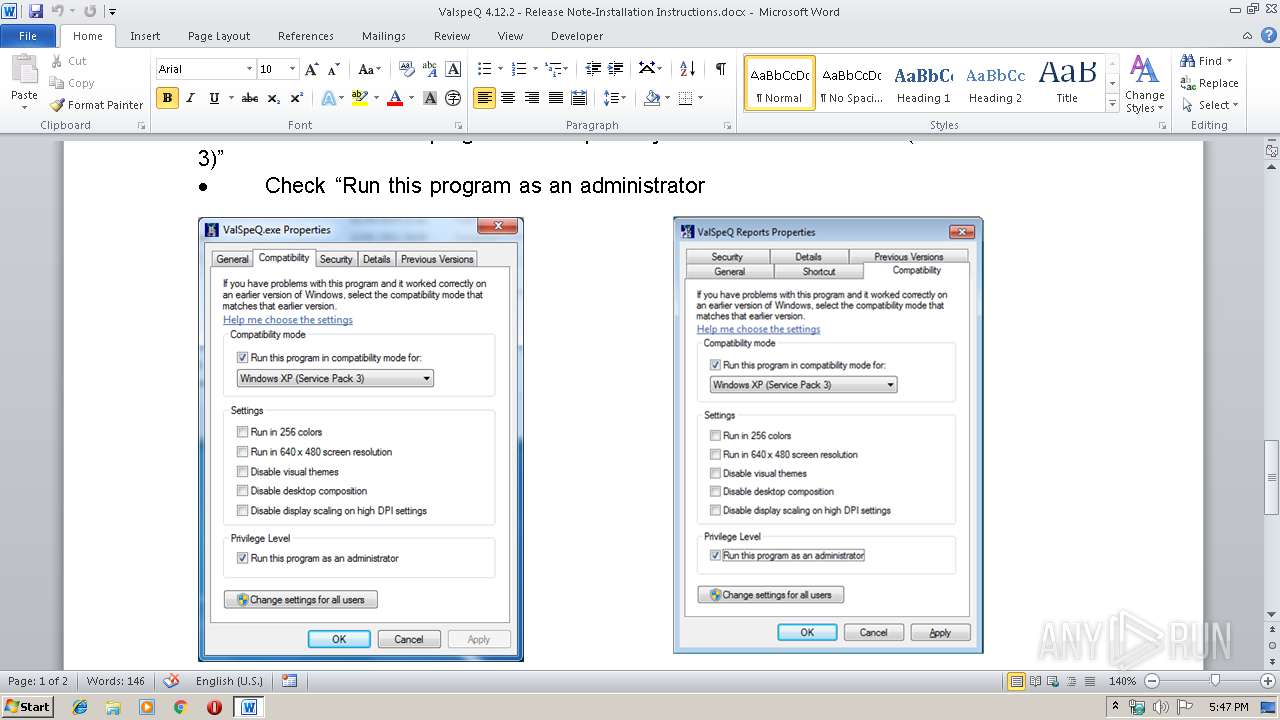Viewport: 1280px width, 720px height.
Task: Open the Paragraph dialog launcher
Action: point(727,126)
